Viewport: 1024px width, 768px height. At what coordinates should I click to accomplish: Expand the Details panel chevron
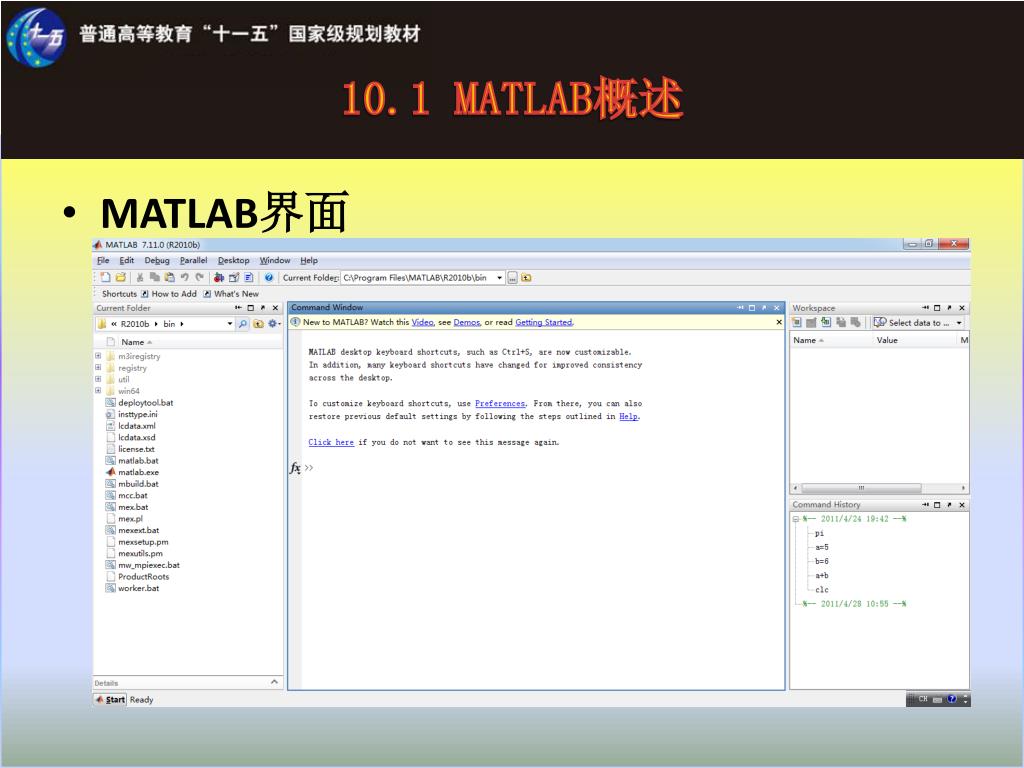pos(274,682)
